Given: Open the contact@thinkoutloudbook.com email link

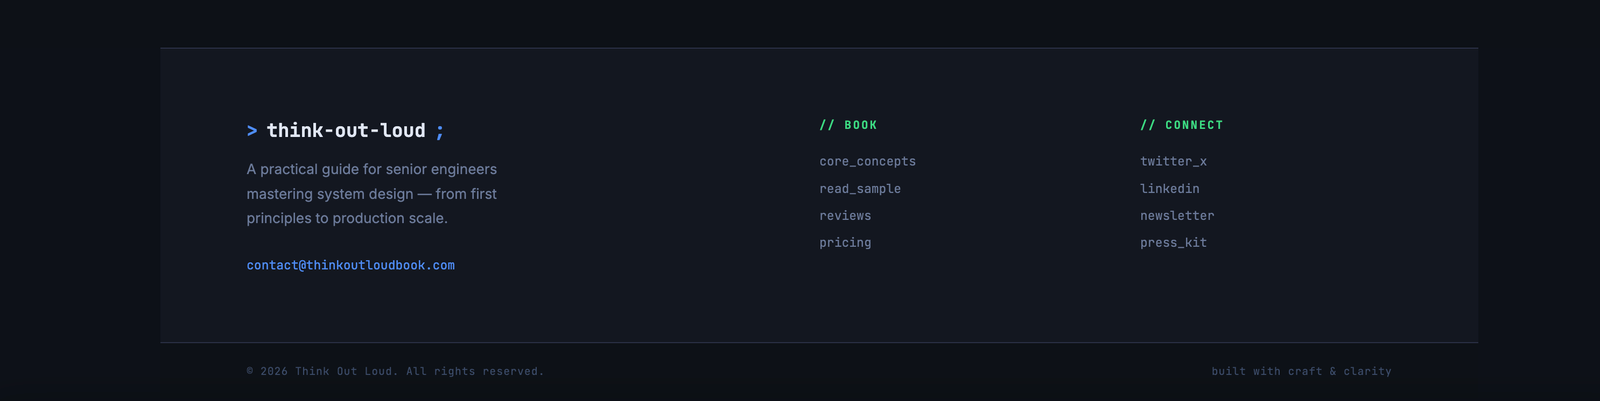Looking at the screenshot, I should pos(351,265).
